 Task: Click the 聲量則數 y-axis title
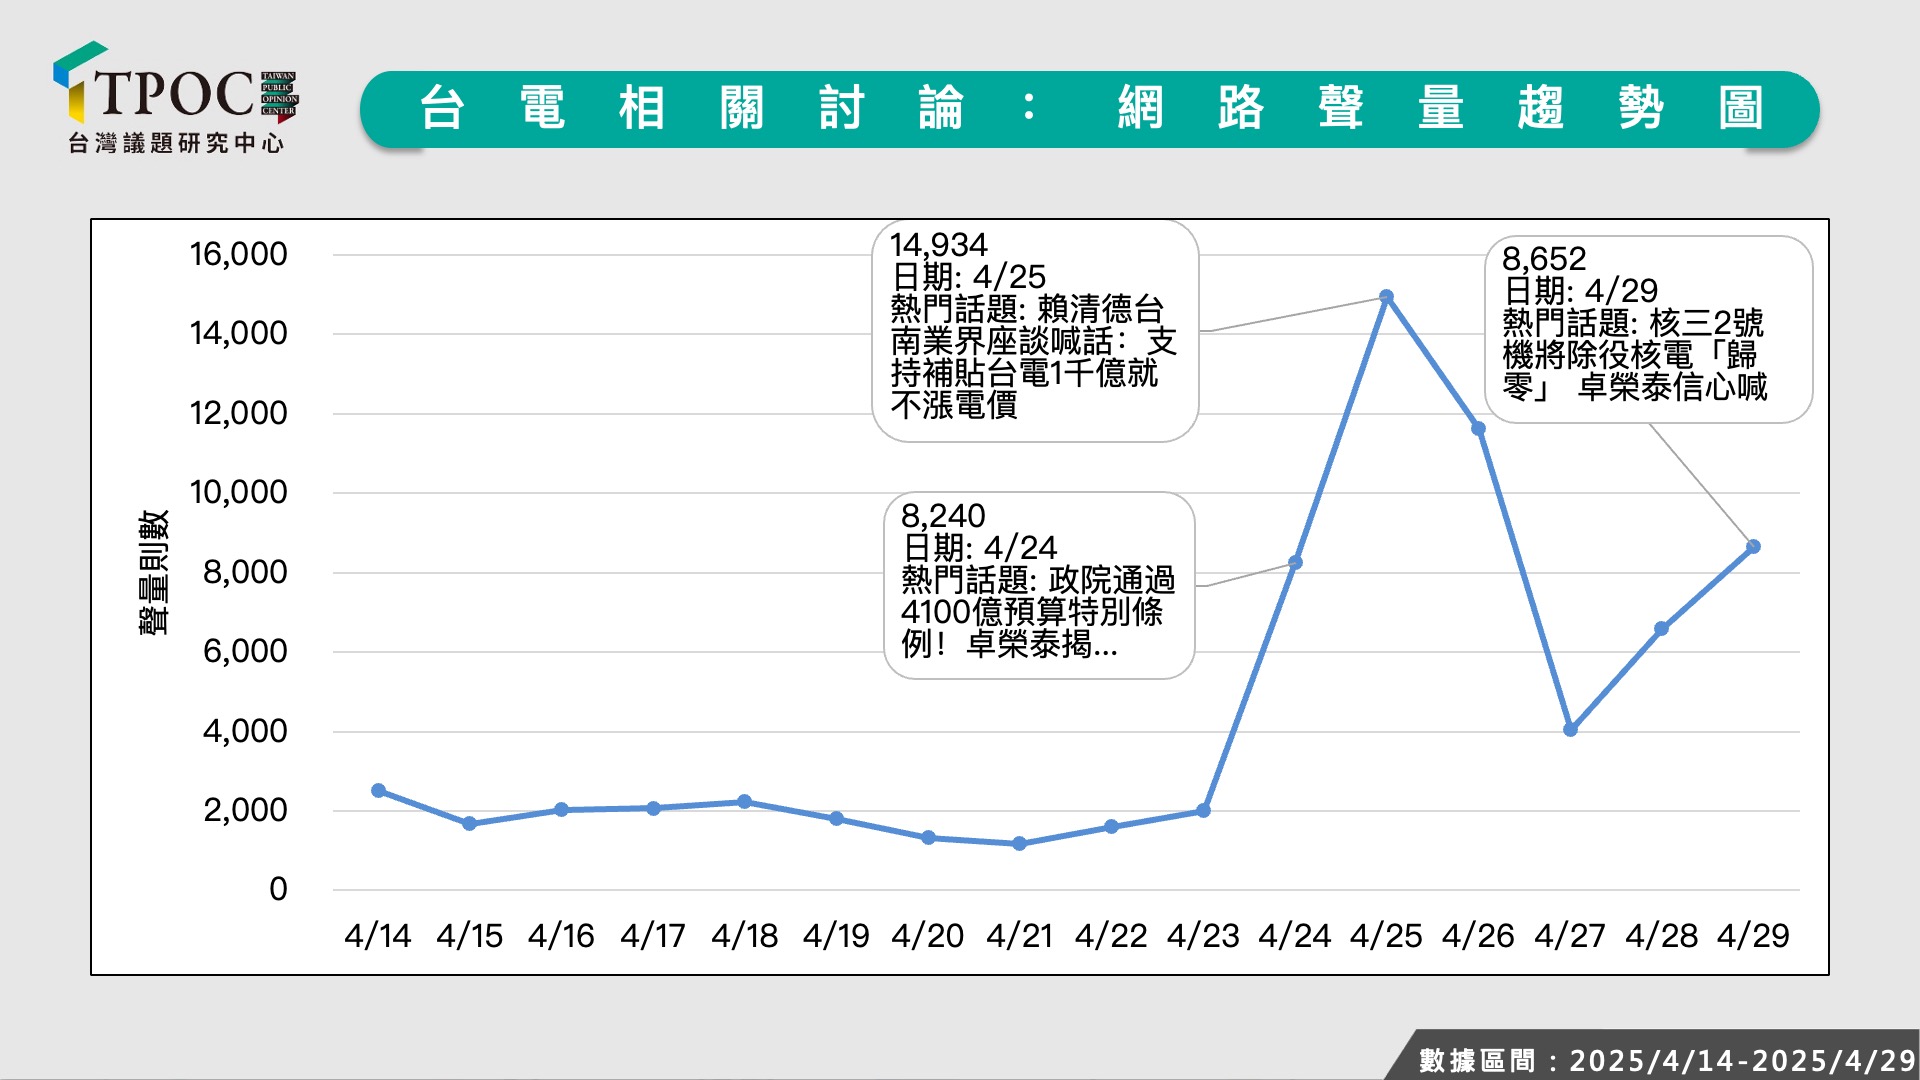pyautogui.click(x=153, y=572)
